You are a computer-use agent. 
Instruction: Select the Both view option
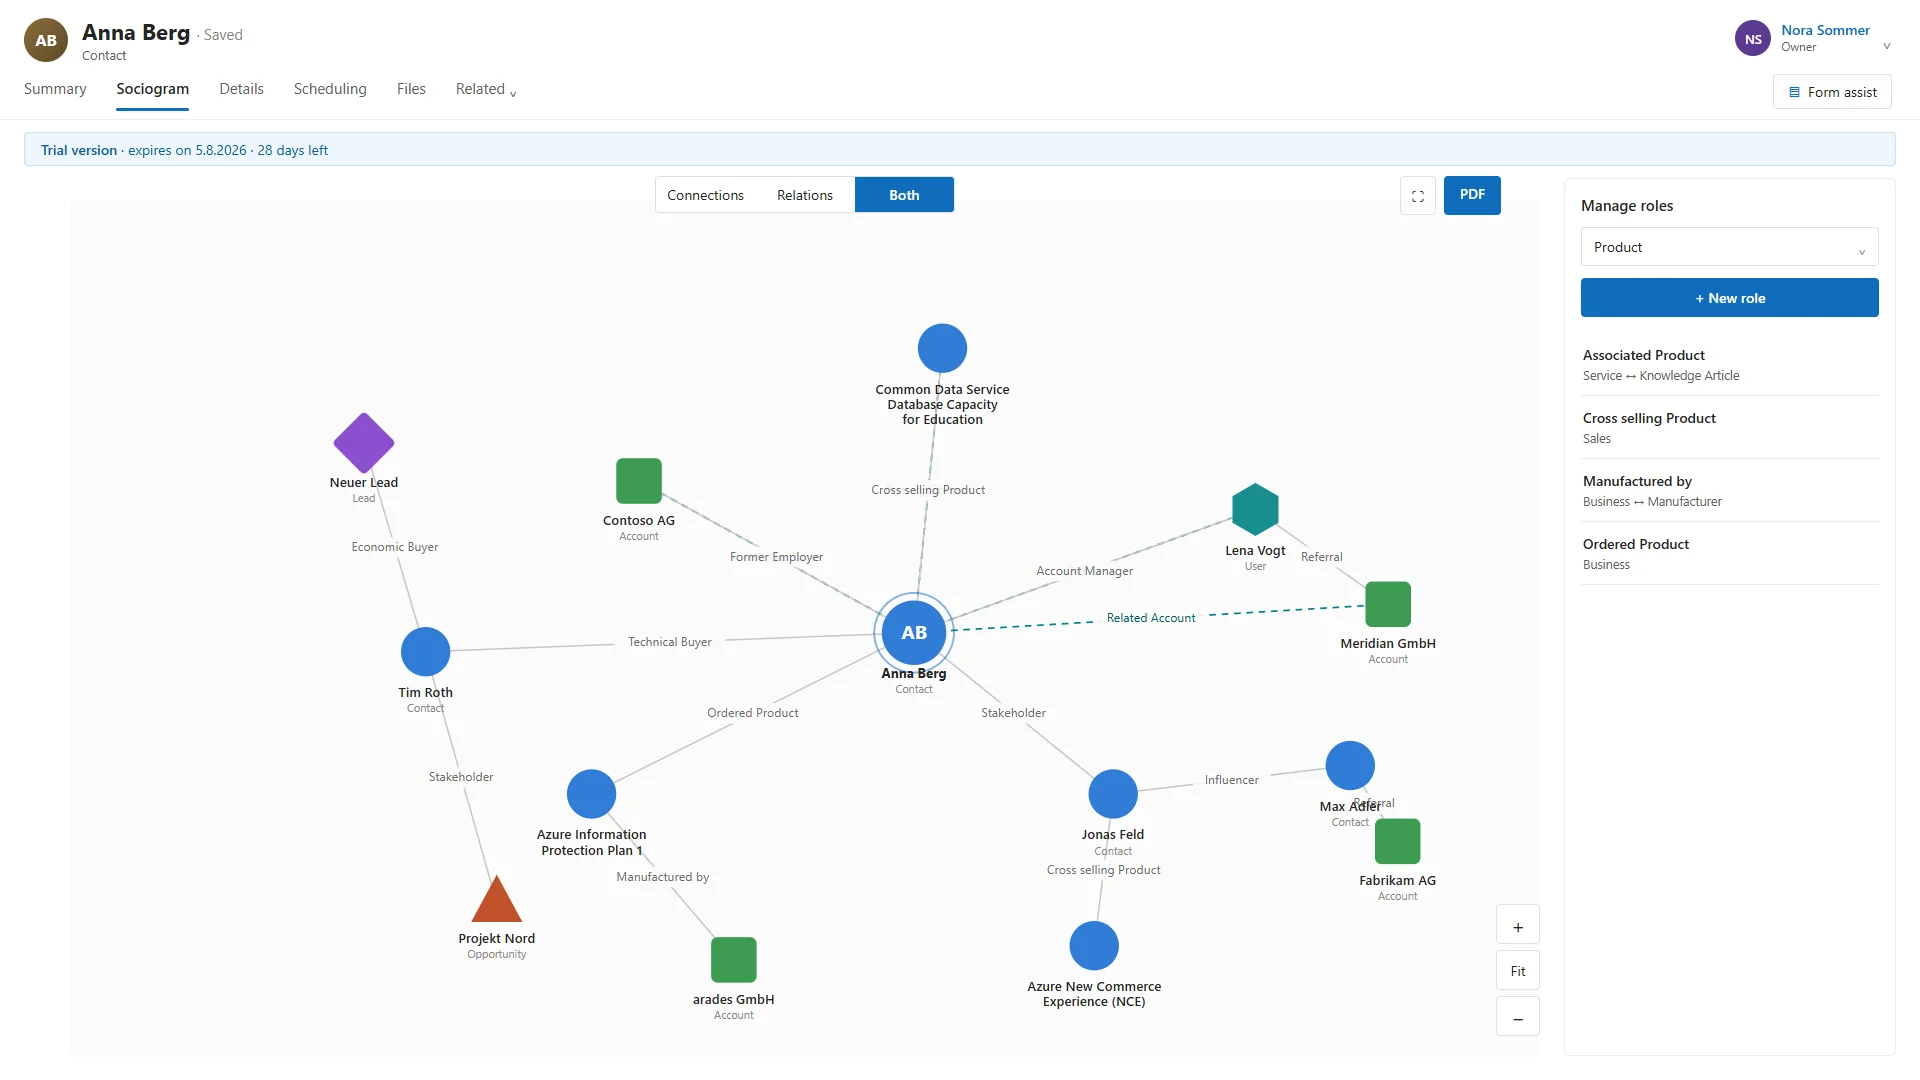pyautogui.click(x=904, y=195)
